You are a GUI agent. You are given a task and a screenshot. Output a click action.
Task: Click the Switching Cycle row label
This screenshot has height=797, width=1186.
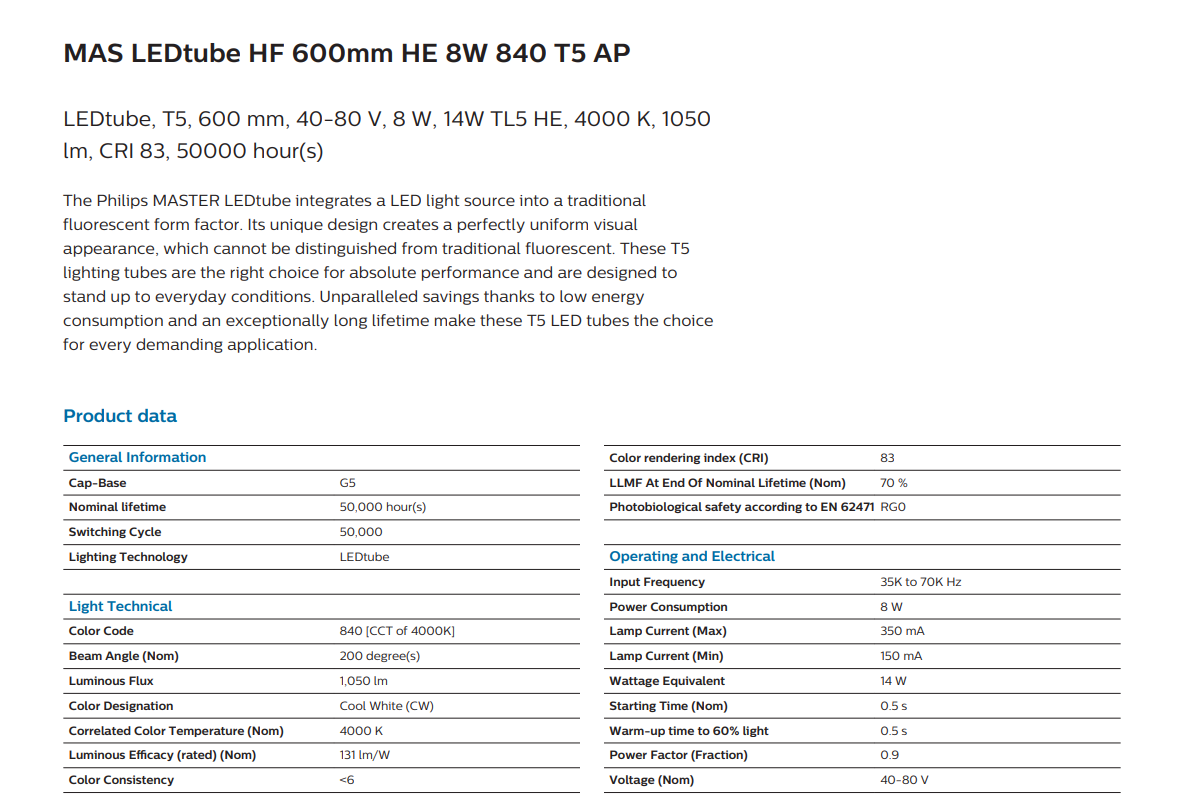[x=114, y=532]
